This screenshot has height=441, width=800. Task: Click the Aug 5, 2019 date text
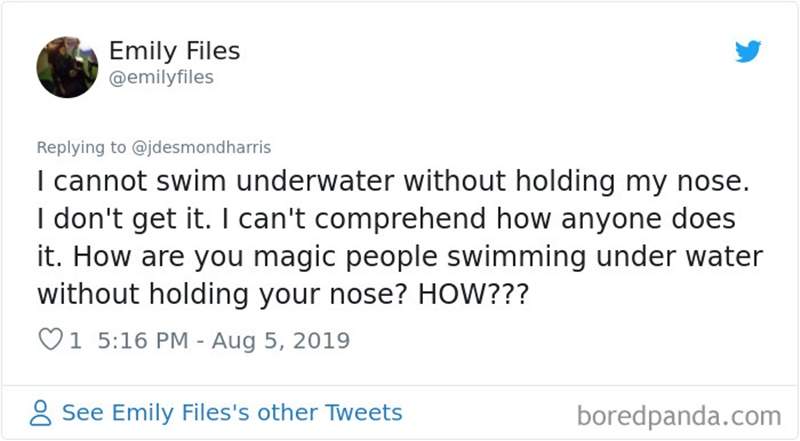[x=280, y=341]
